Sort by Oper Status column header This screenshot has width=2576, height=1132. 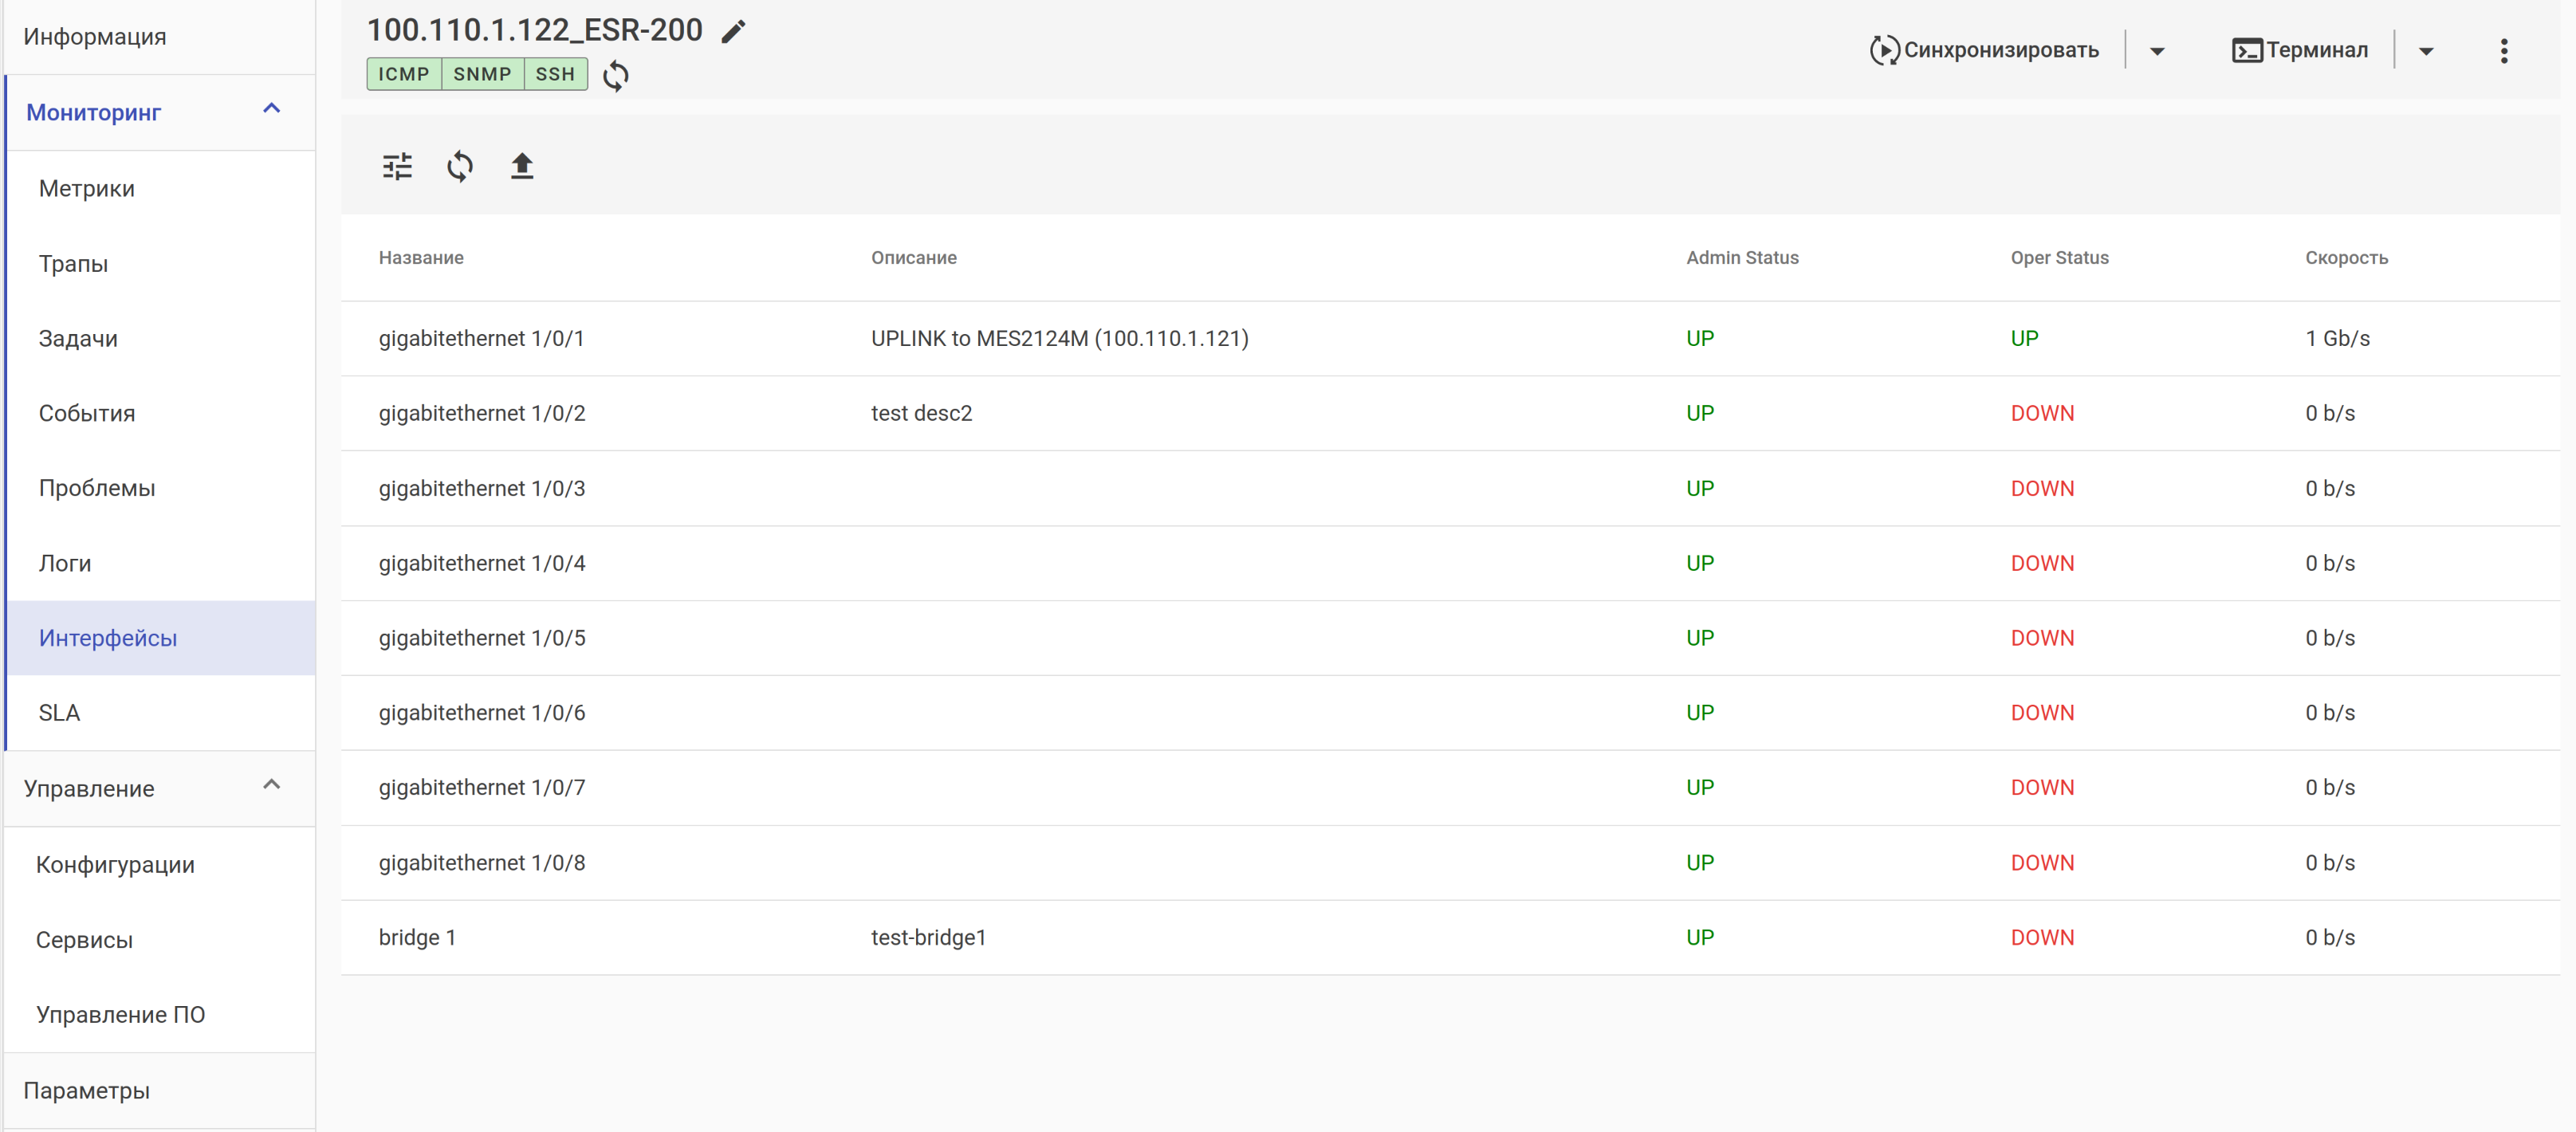[x=2059, y=257]
